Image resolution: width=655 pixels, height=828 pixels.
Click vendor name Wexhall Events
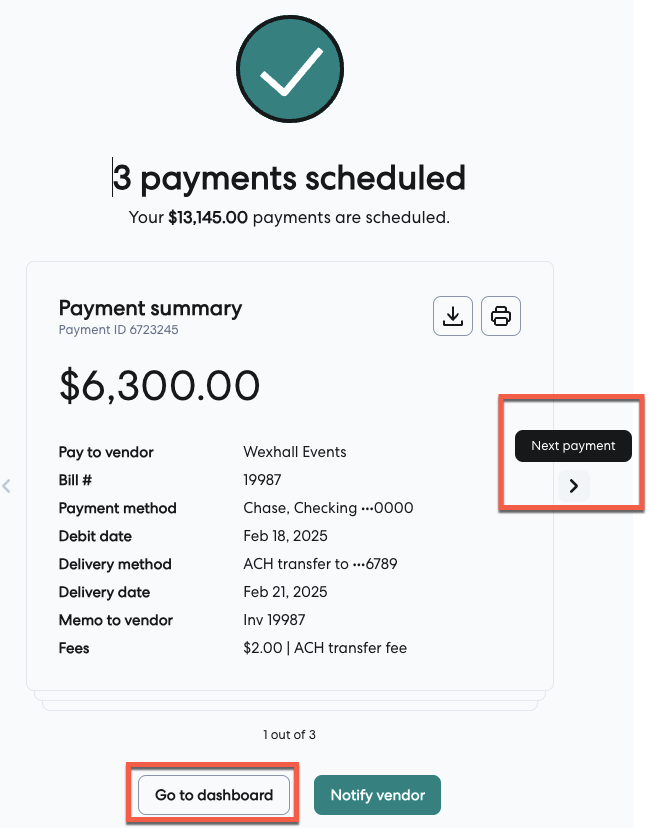pyautogui.click(x=295, y=452)
